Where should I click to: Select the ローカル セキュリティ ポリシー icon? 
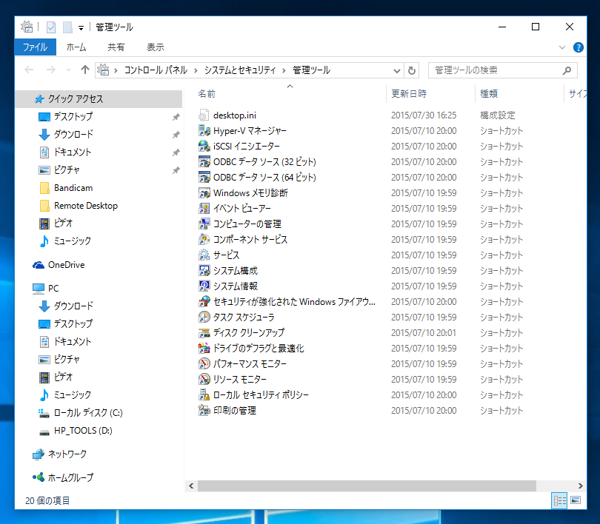204,395
